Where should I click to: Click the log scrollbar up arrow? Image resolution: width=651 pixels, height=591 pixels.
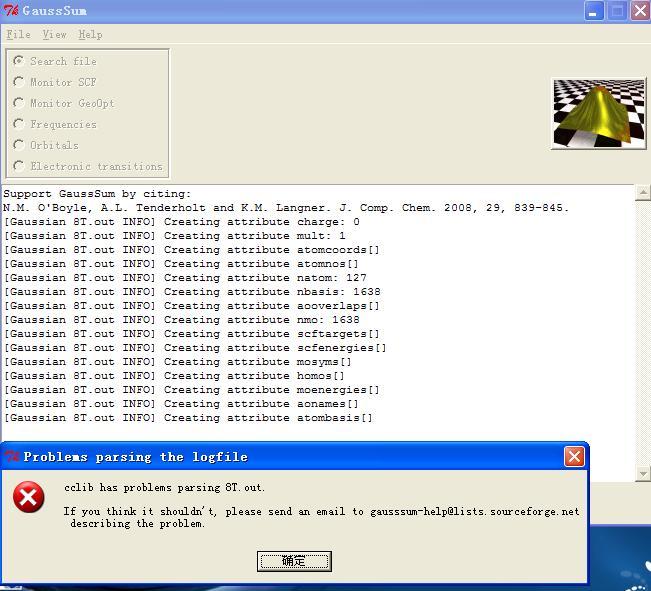tap(643, 192)
